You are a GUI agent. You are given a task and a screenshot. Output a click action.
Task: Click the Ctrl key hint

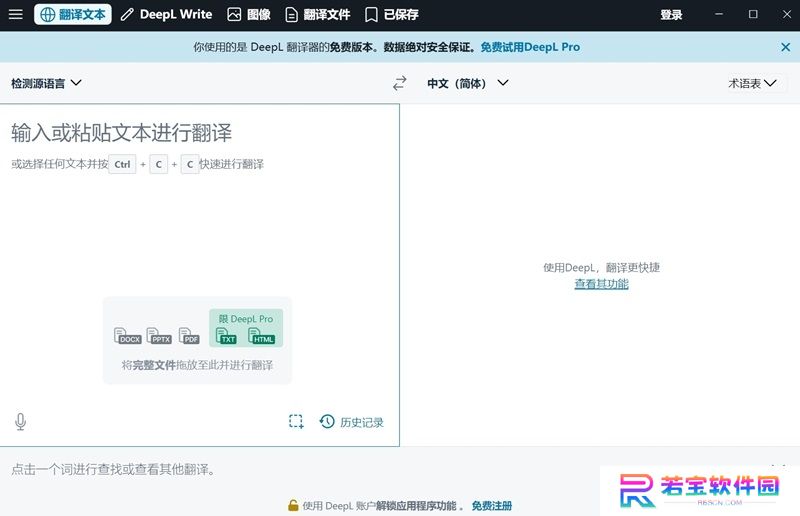(x=122, y=164)
